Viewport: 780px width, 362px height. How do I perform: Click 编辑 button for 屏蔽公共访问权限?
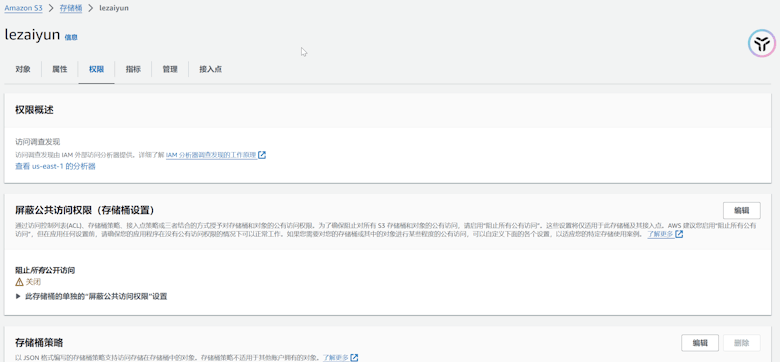click(741, 210)
